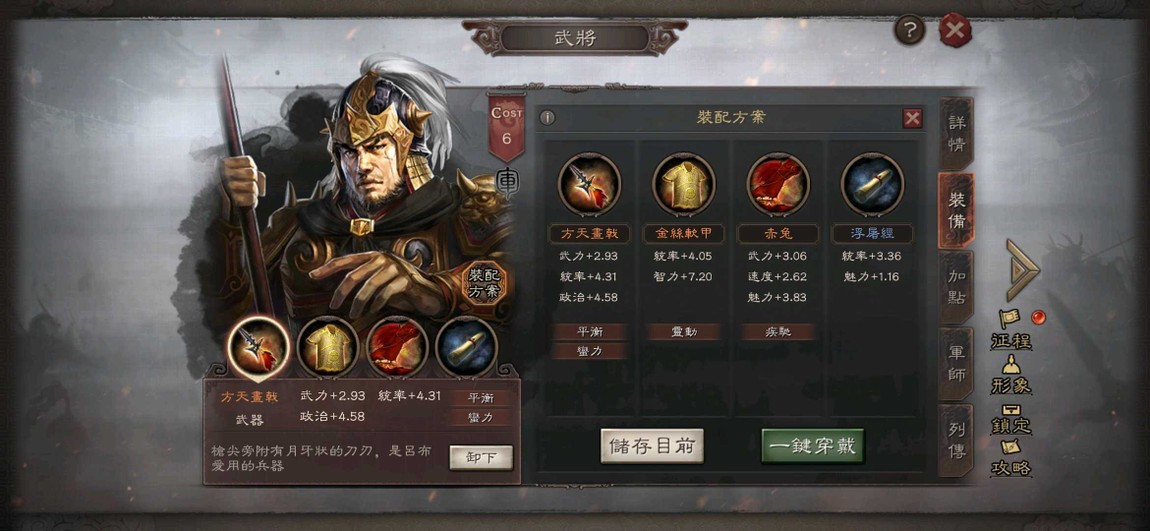The width and height of the screenshot is (1150, 531).
Task: Switch to the 加點 tab
Action: coord(956,287)
